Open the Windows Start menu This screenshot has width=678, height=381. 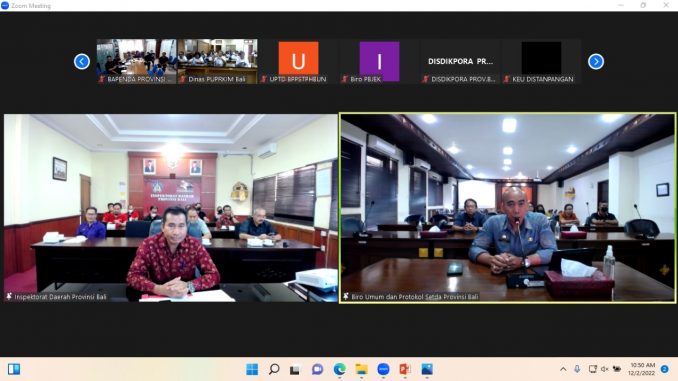pyautogui.click(x=252, y=369)
